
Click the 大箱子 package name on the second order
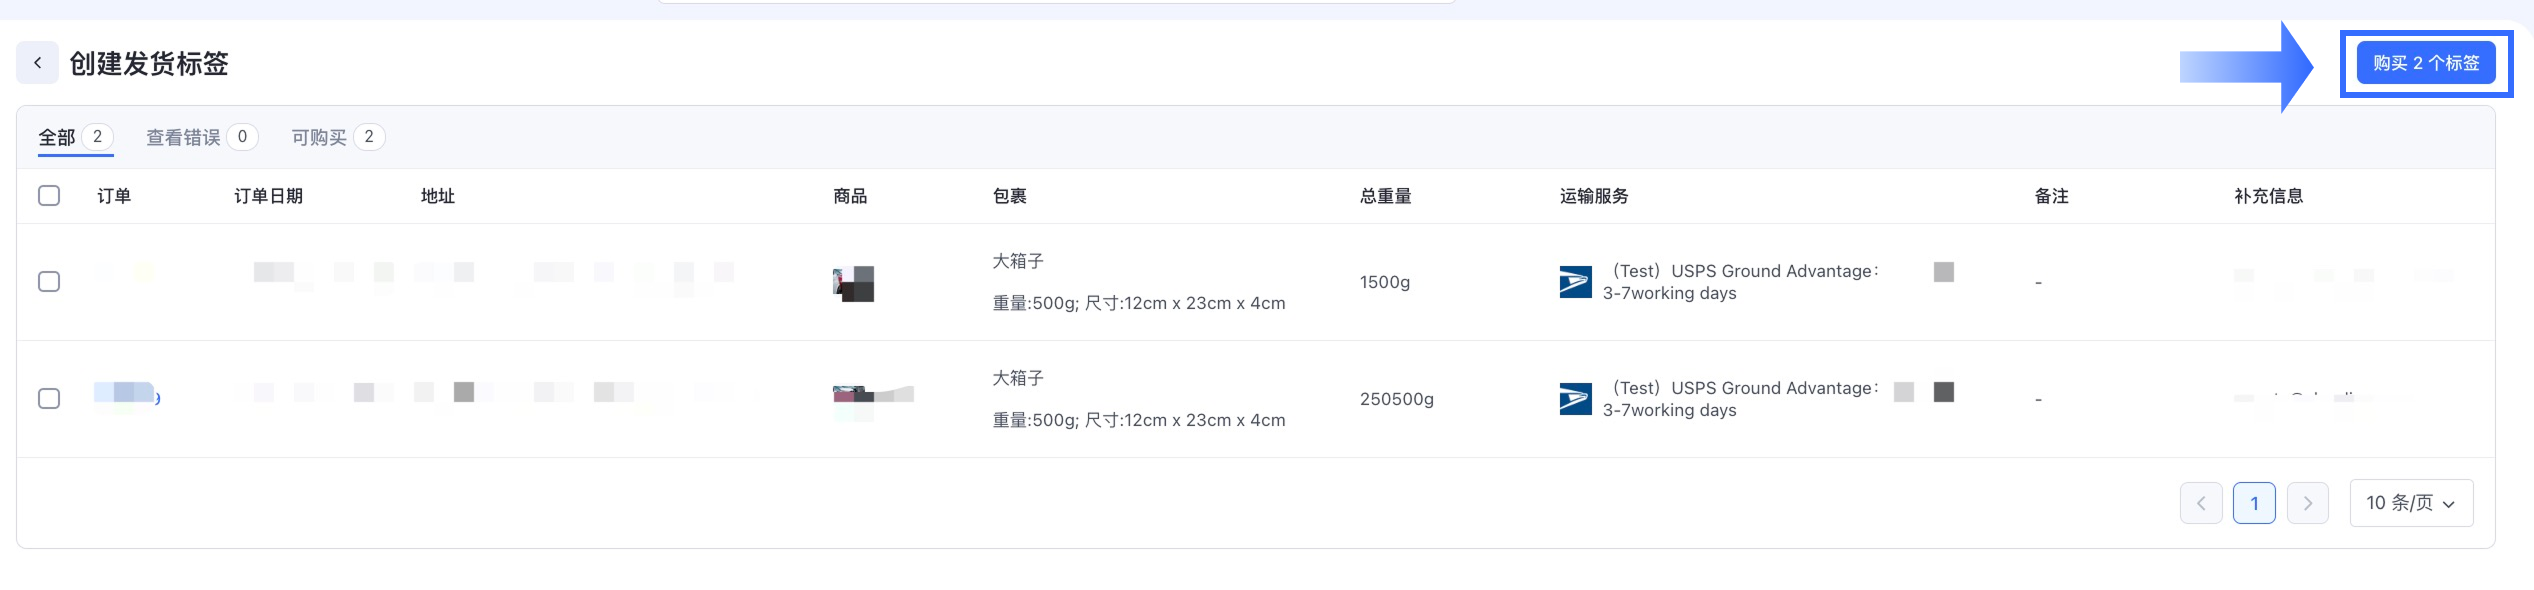point(1016,379)
